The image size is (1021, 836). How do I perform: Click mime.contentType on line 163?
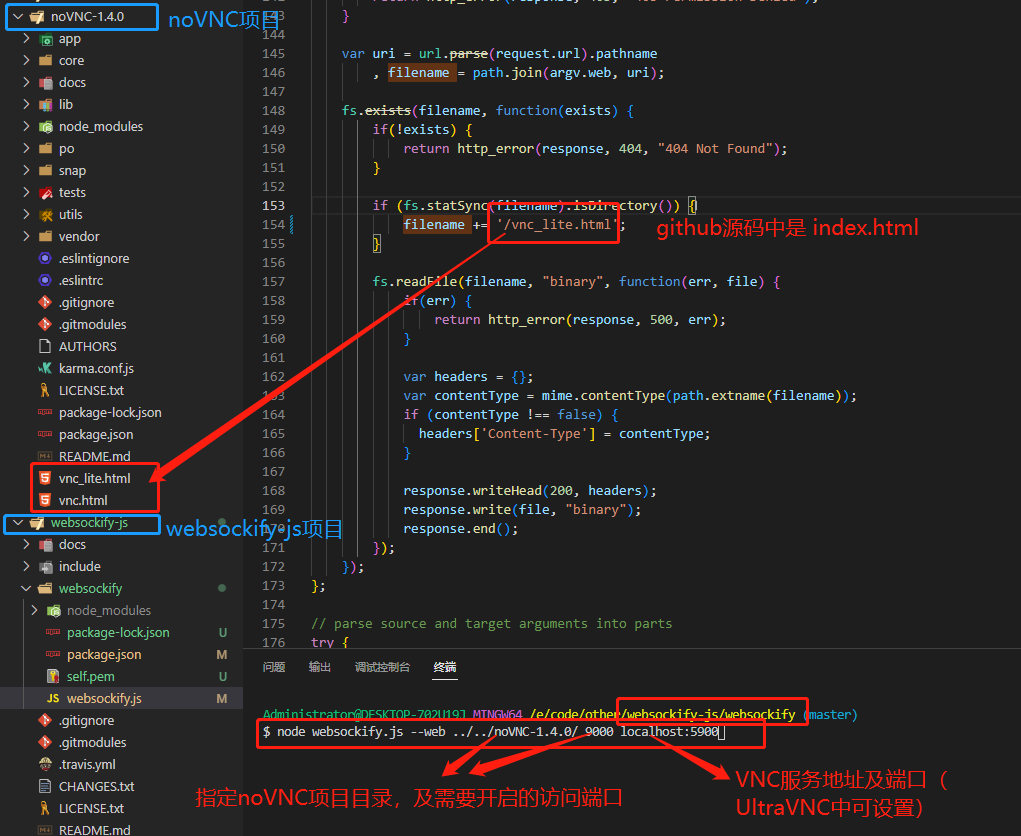603,396
